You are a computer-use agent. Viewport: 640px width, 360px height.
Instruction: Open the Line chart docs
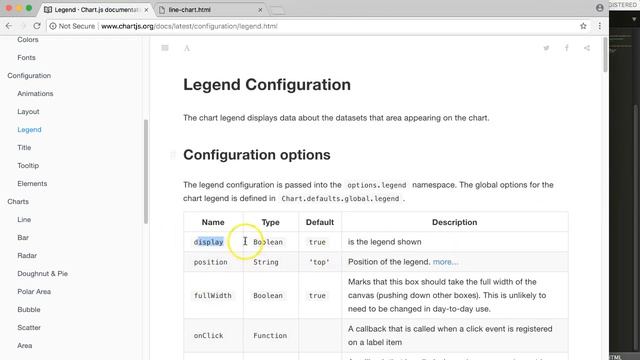24,219
